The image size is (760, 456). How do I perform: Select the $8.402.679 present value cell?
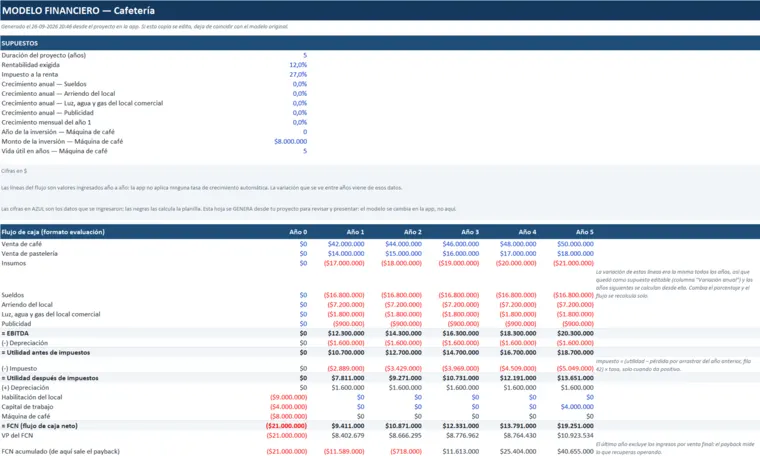tap(348, 436)
